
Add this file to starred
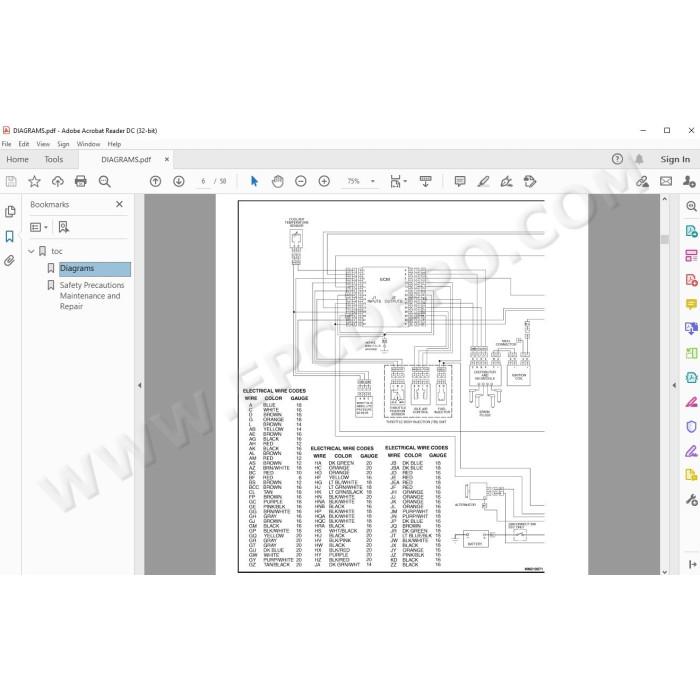34,181
